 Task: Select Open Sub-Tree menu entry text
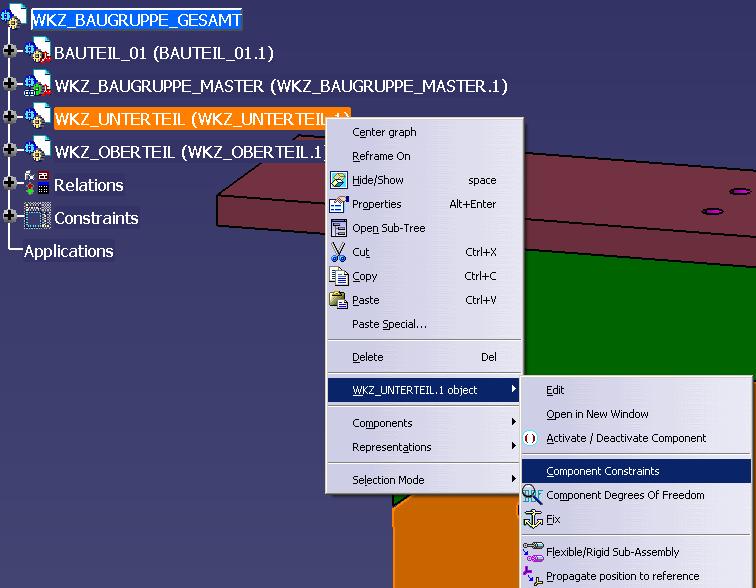coord(389,228)
